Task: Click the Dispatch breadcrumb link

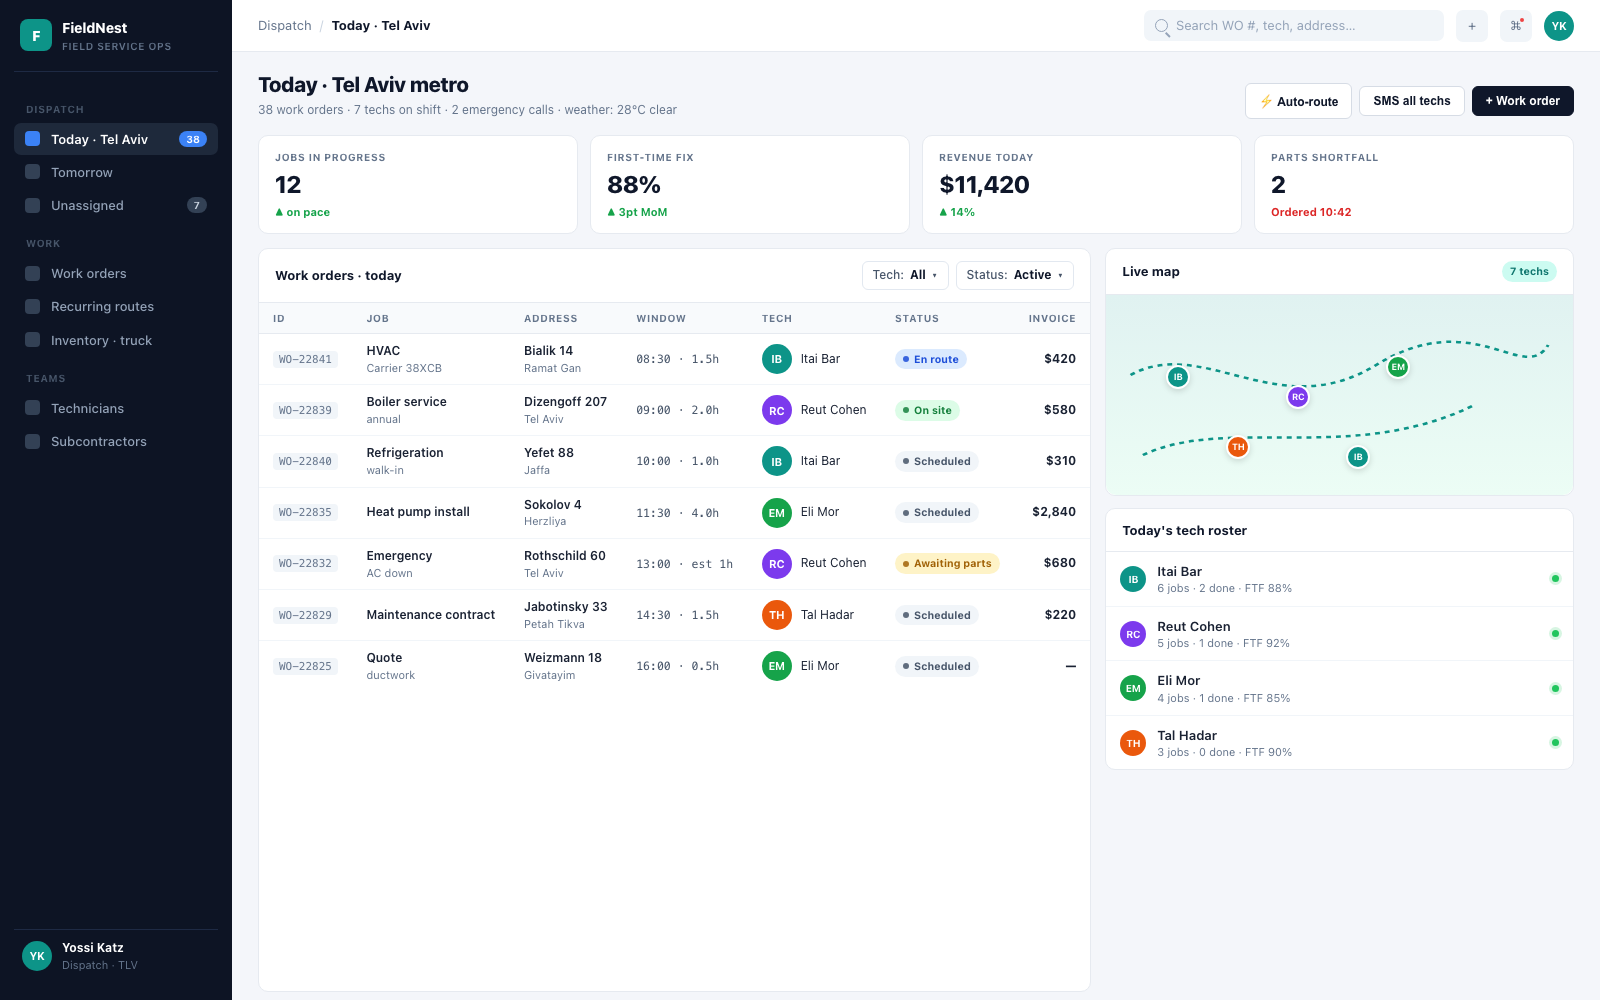Action: coord(285,26)
